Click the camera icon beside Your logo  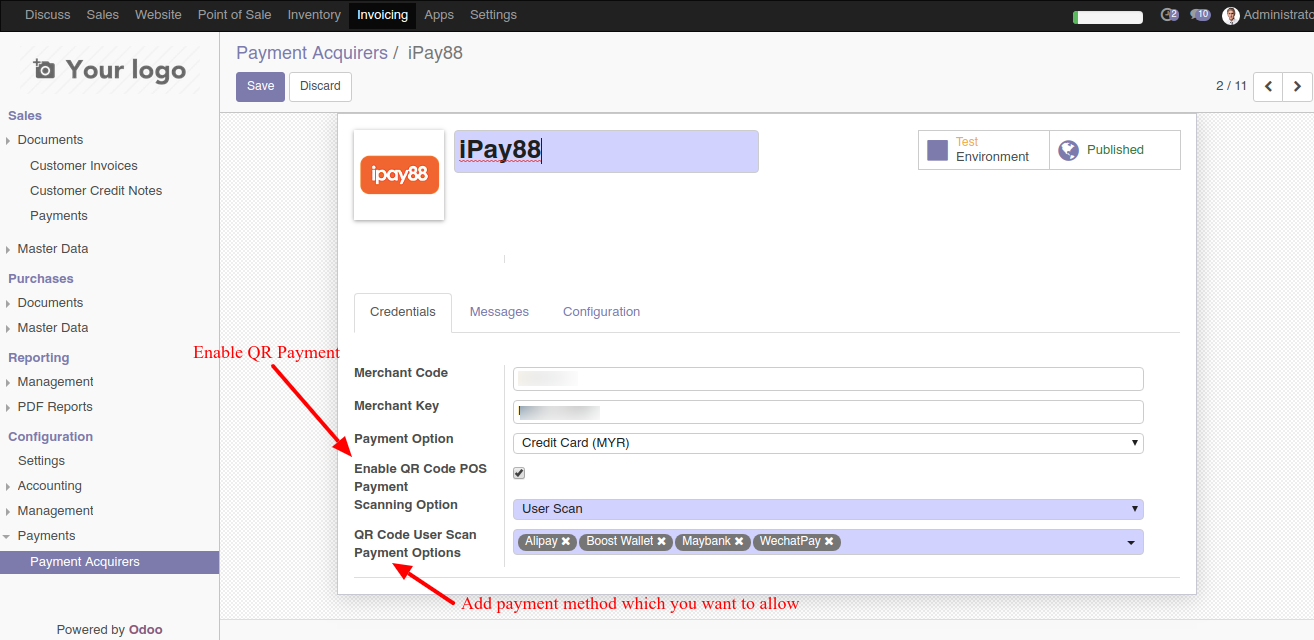(x=44, y=69)
